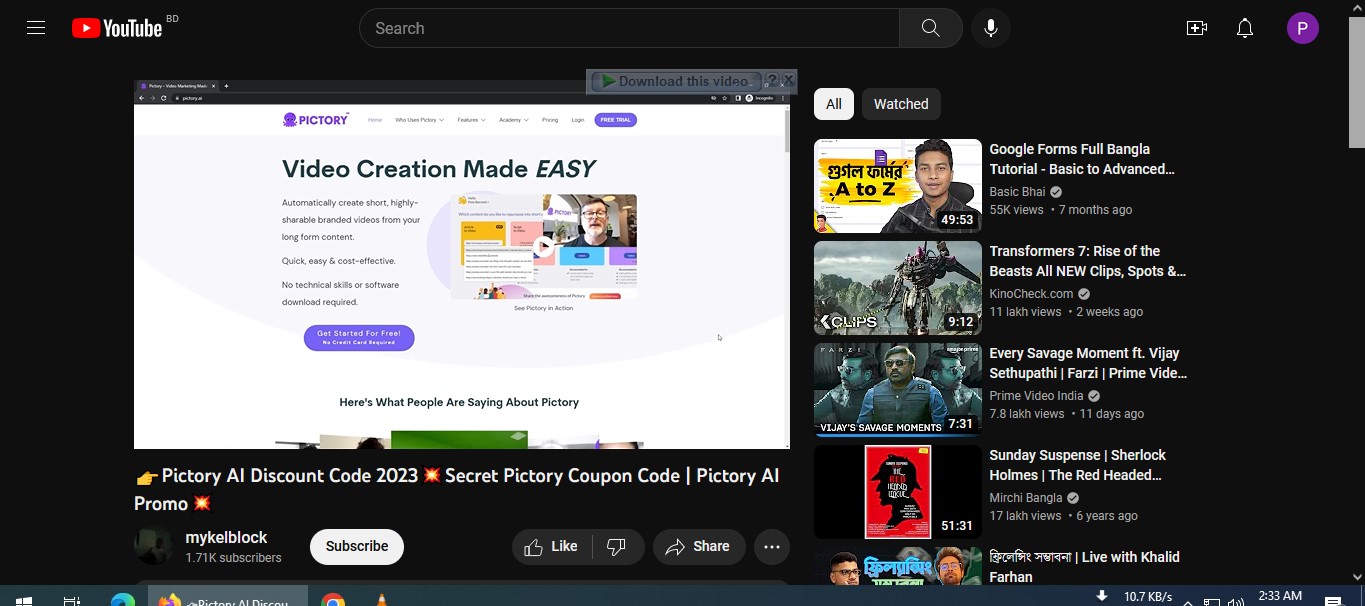The image size is (1365, 606).
Task: Start voice search with microphone icon
Action: [x=990, y=28]
